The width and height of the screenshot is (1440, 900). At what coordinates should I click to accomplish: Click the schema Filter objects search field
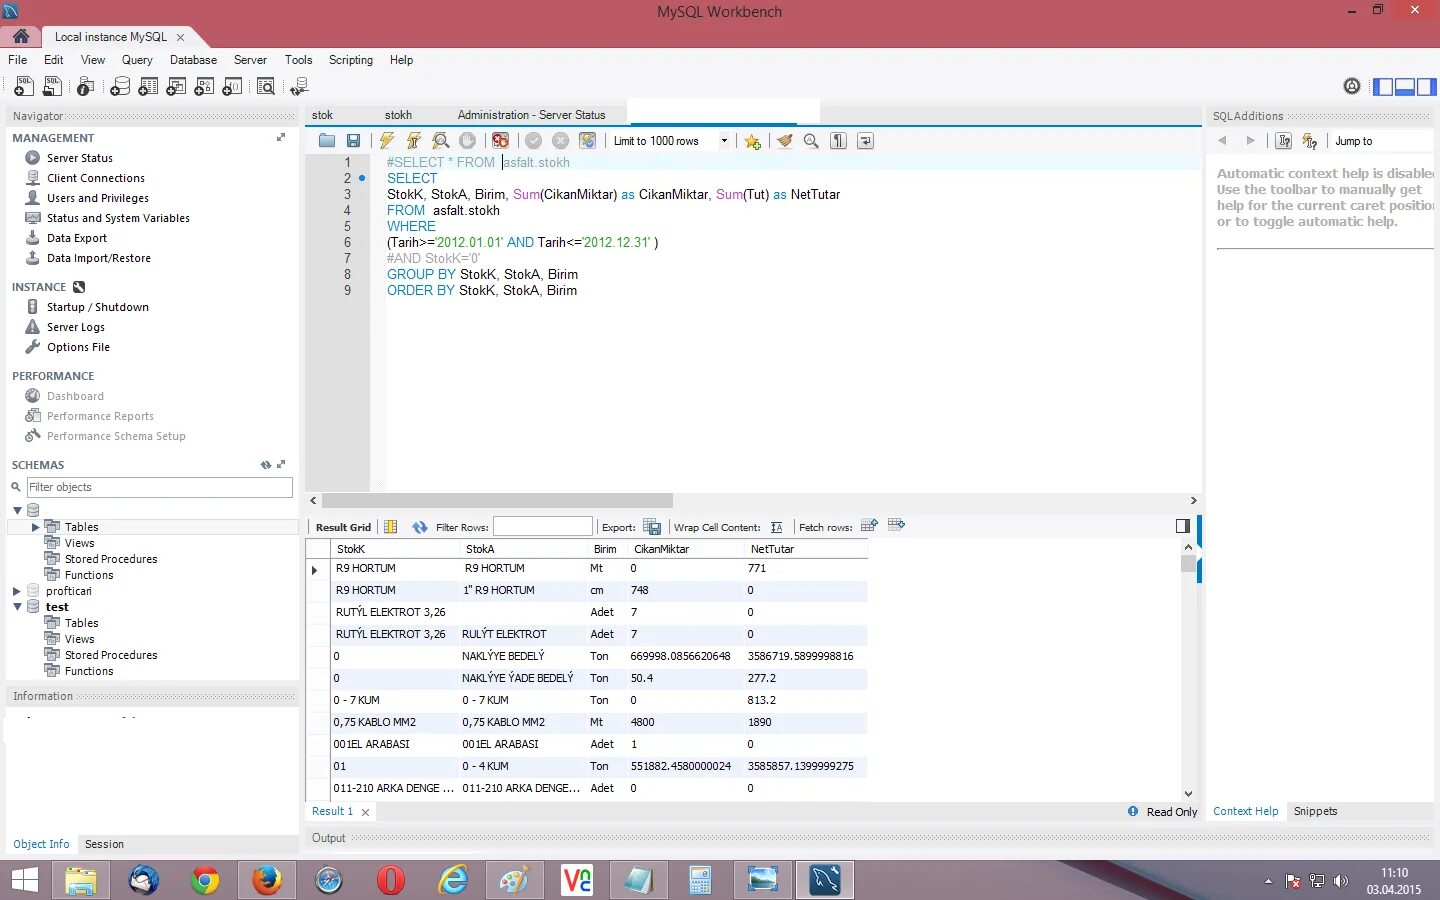[160, 487]
